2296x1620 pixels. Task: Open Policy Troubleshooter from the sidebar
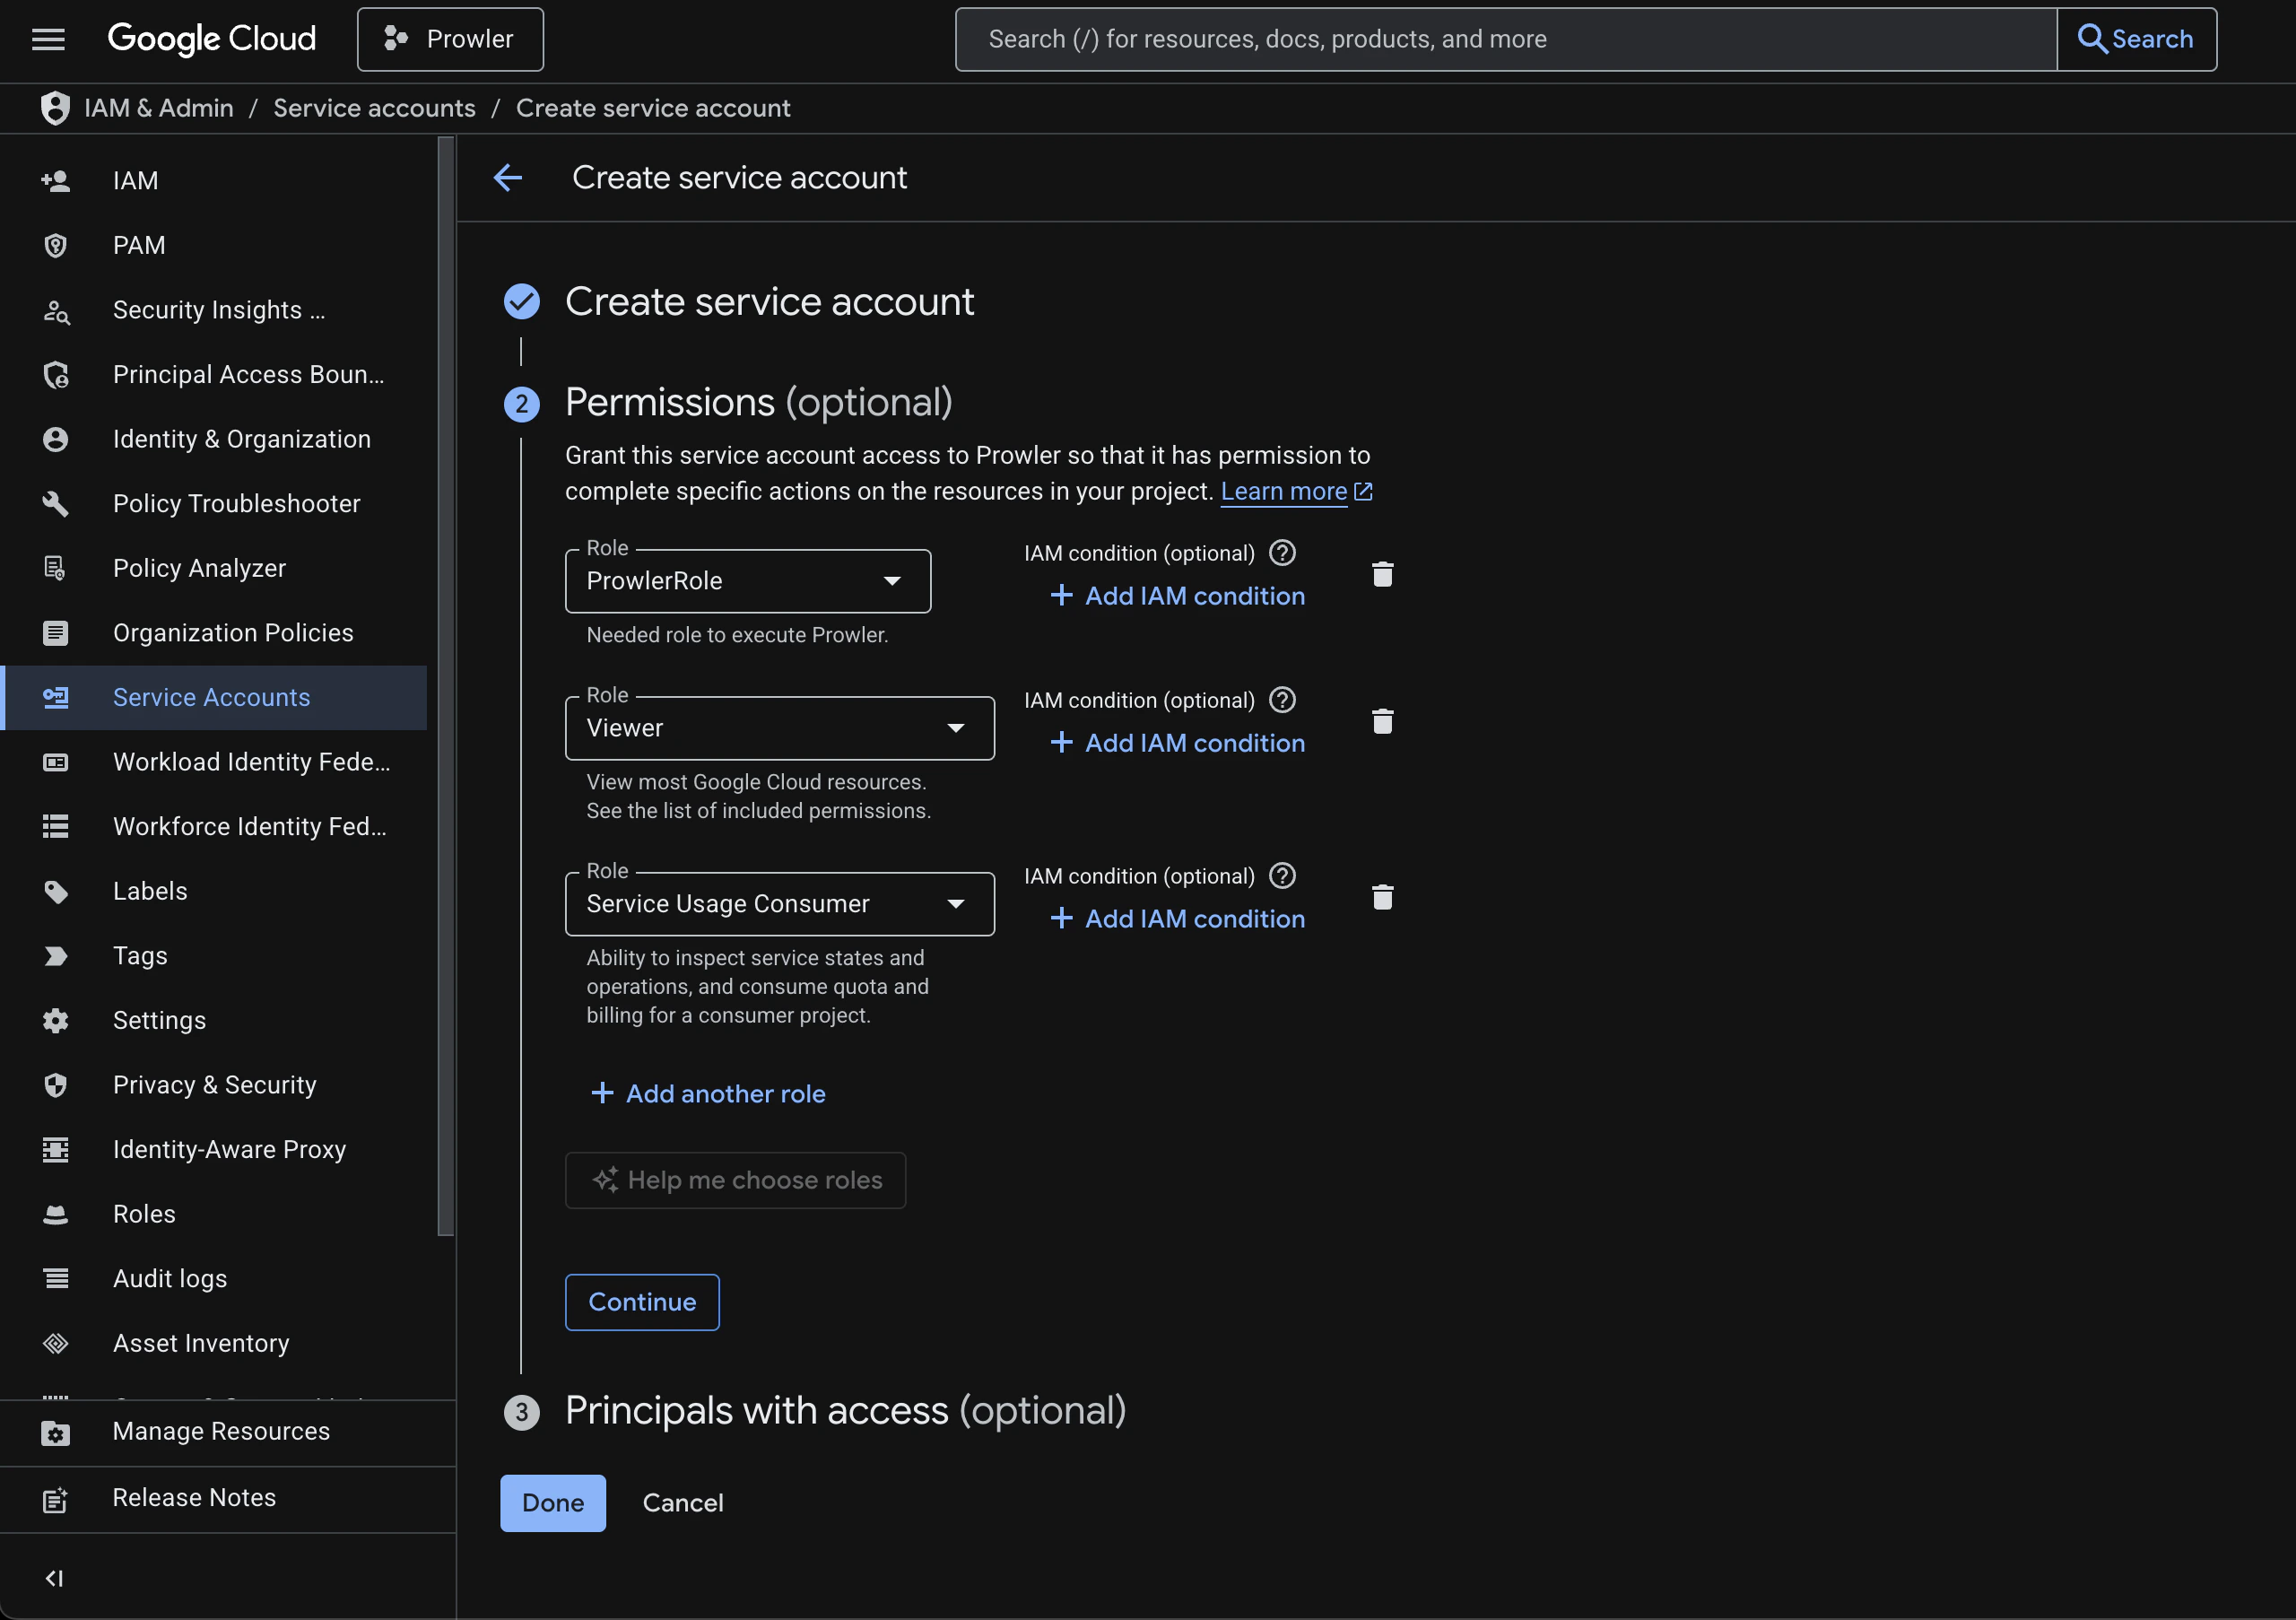tap(236, 503)
